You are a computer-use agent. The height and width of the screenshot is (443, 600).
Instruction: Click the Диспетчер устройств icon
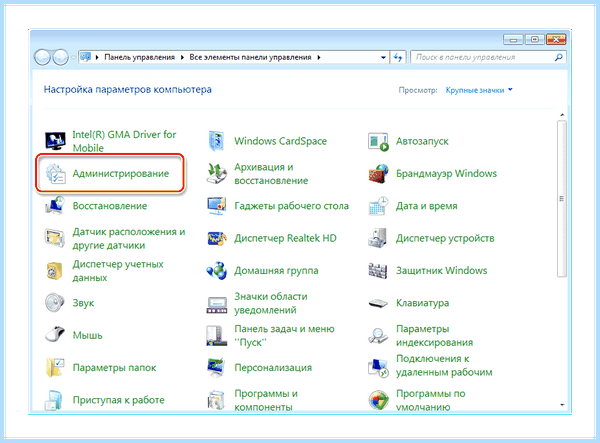click(x=378, y=238)
